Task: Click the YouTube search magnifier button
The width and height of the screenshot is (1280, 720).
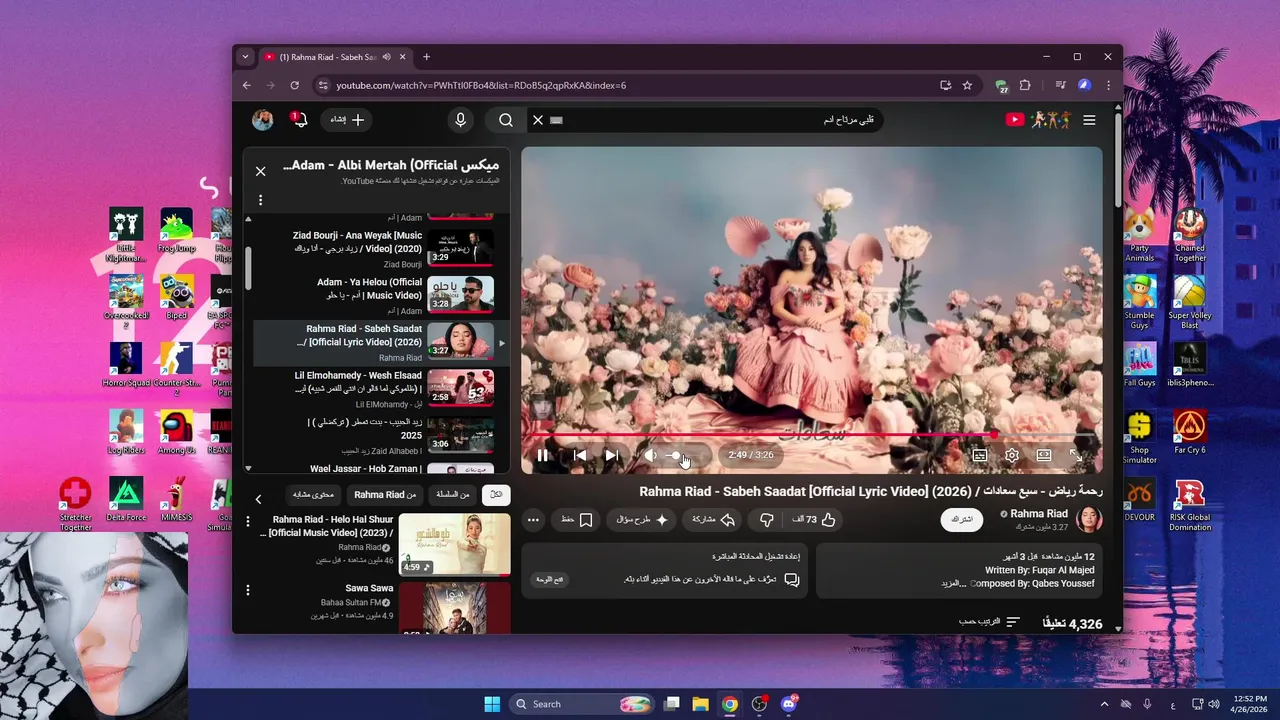Action: [506, 120]
